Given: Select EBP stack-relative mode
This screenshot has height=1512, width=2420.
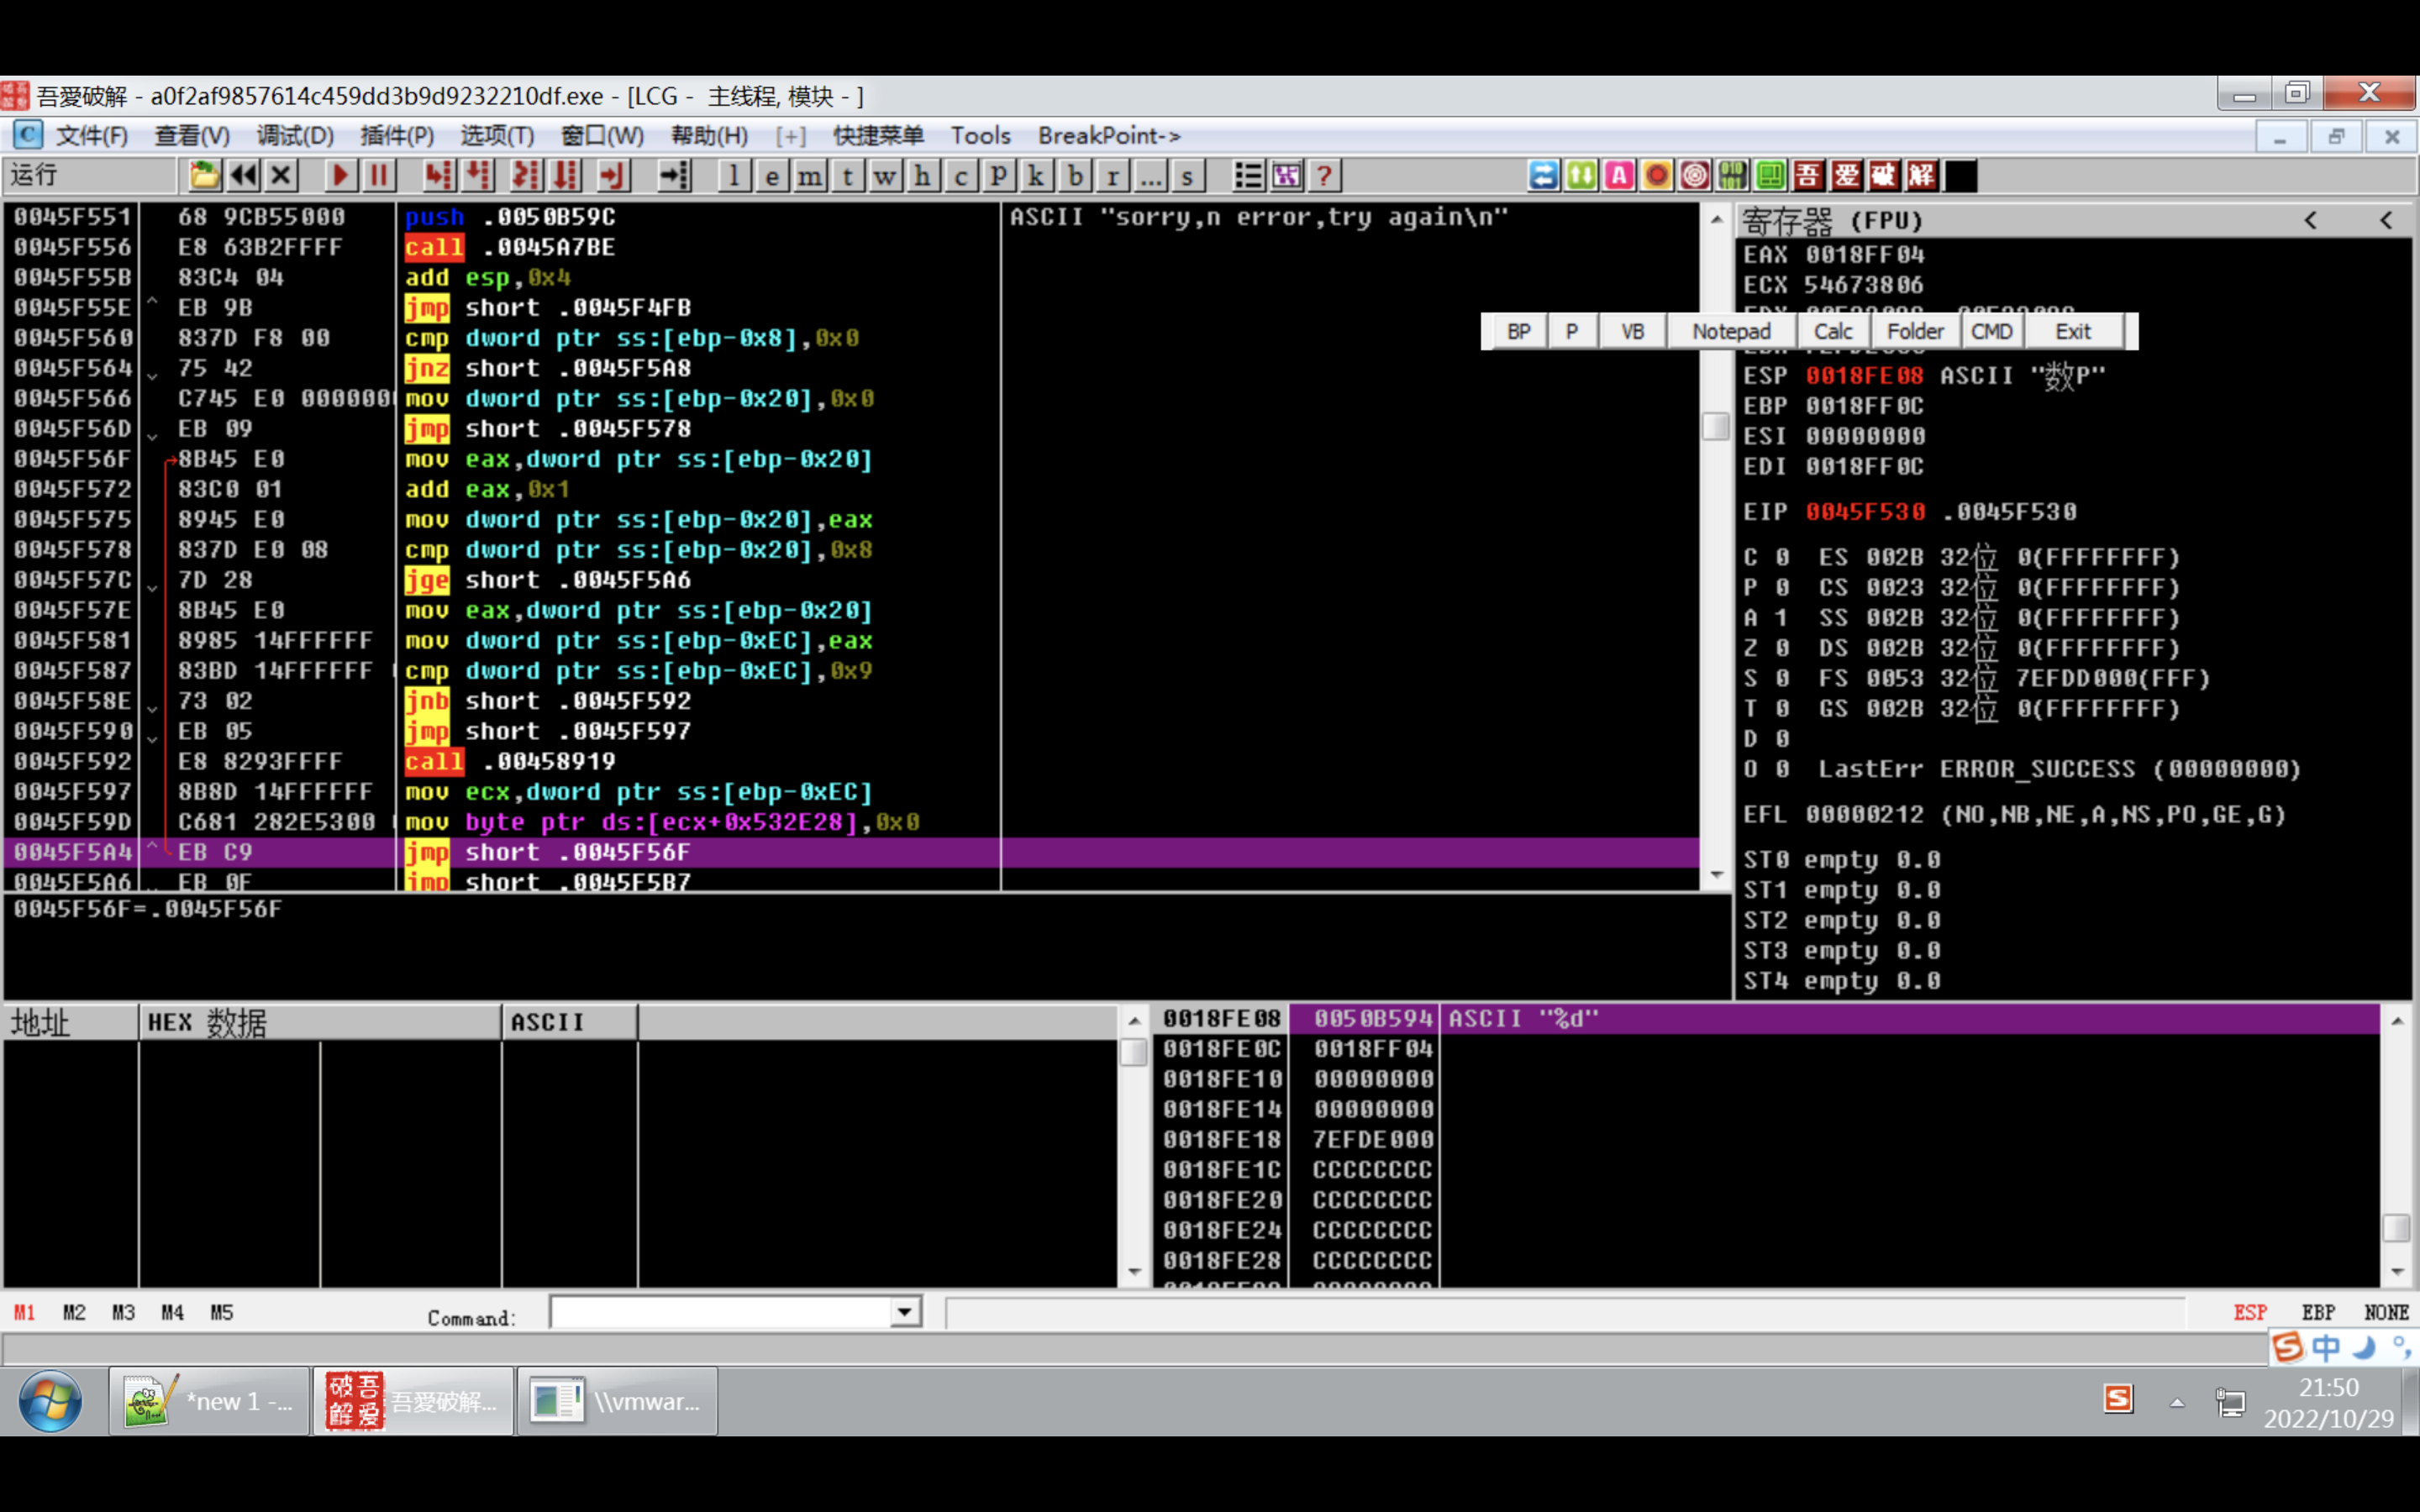Looking at the screenshot, I should [x=2318, y=1312].
